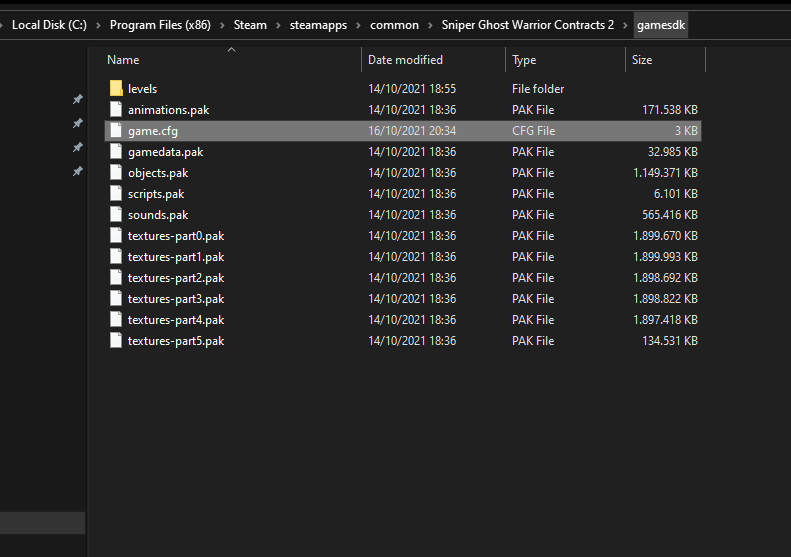Image resolution: width=791 pixels, height=557 pixels.
Task: Sort files by the Name column header
Action: (x=123, y=60)
